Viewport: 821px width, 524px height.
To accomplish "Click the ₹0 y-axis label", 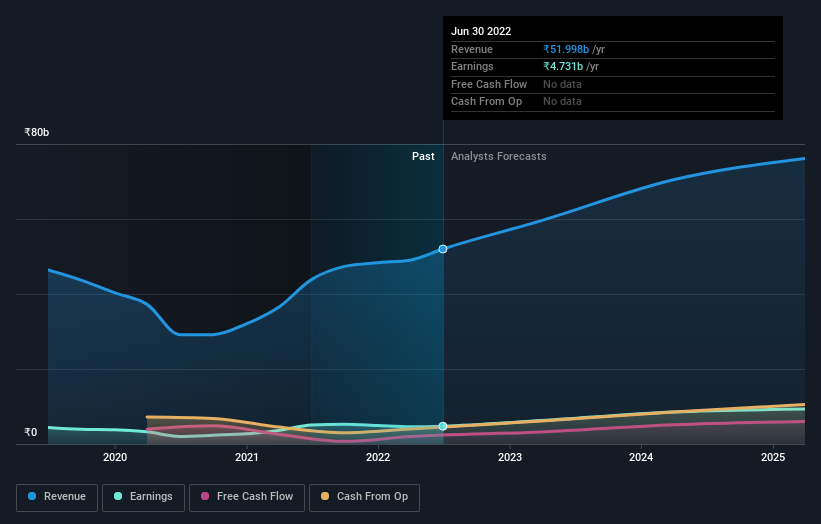I will tap(31, 432).
